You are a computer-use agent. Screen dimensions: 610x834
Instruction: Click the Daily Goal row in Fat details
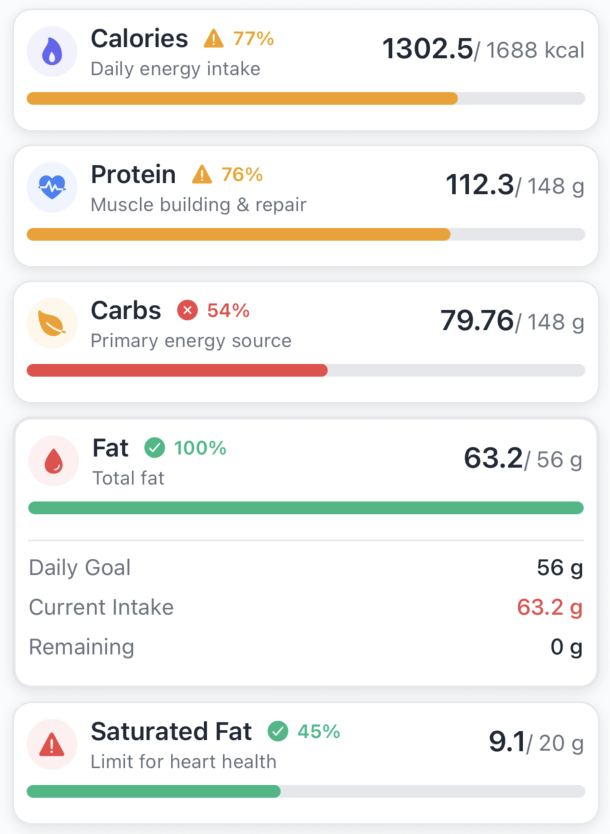point(306,568)
